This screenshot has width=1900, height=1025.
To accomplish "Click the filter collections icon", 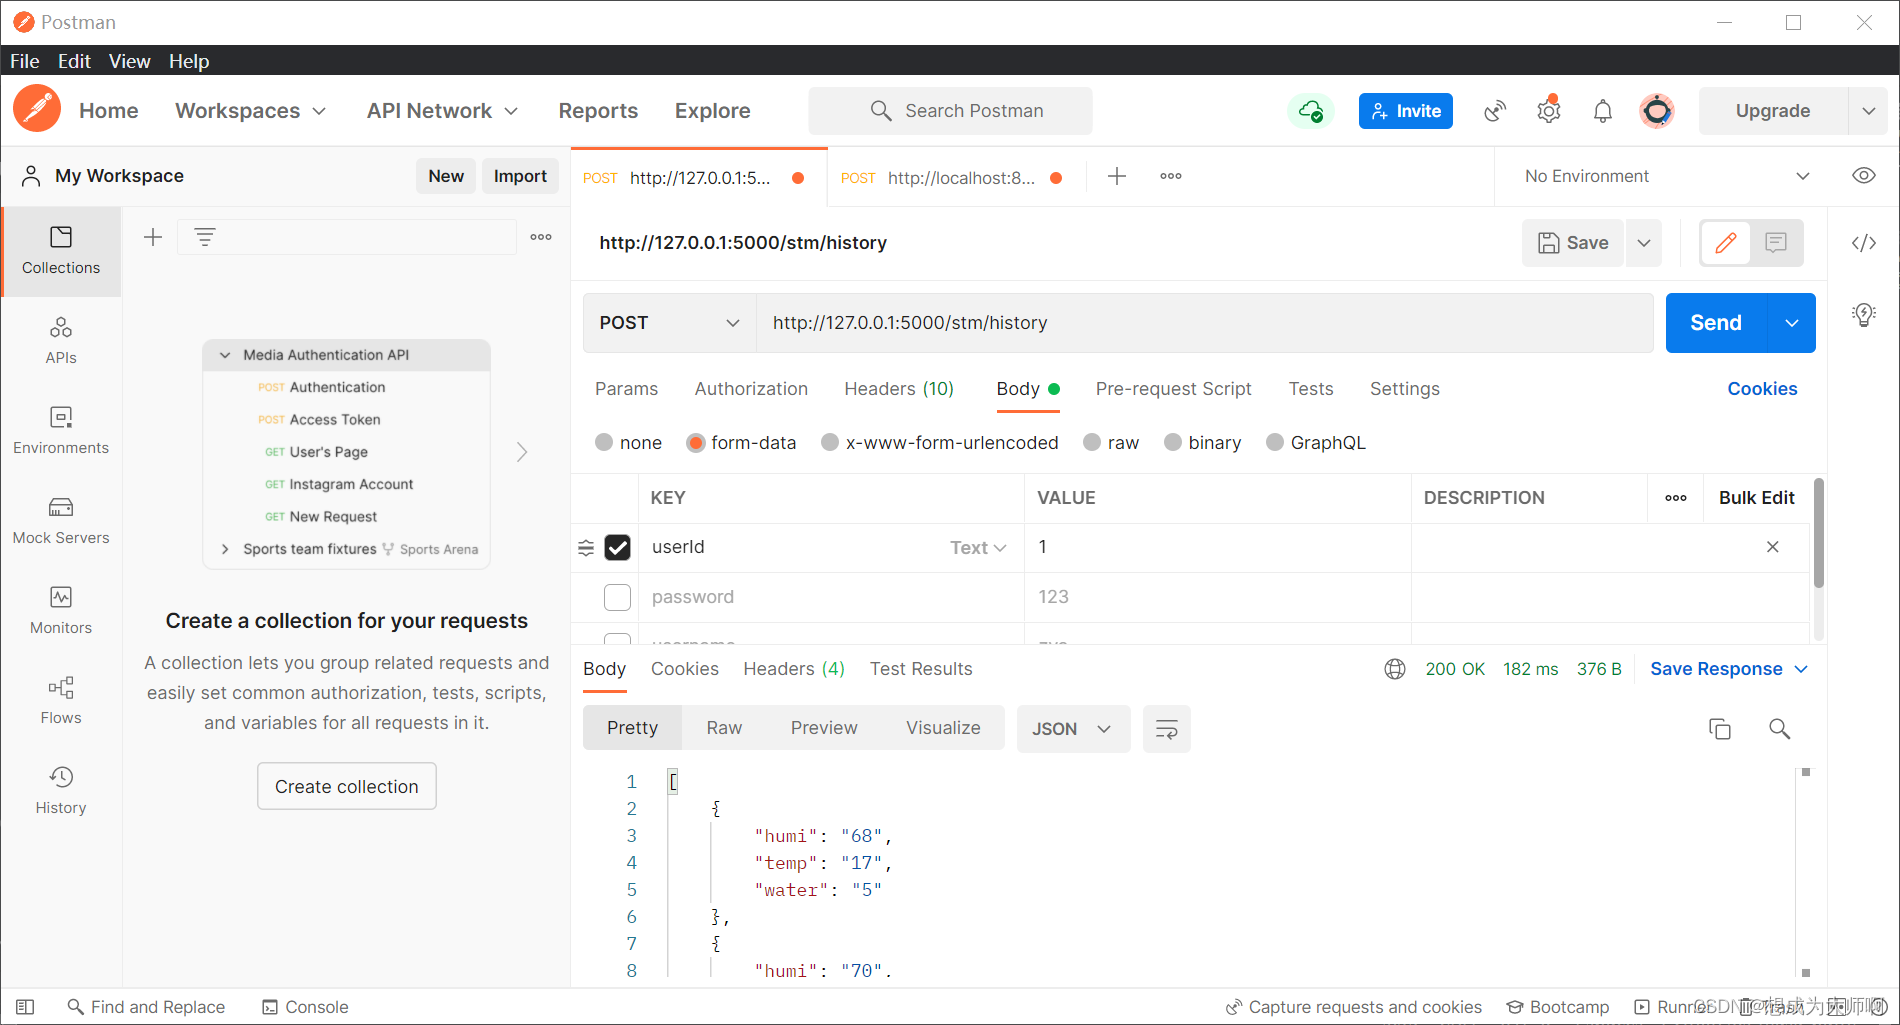I will click(205, 237).
